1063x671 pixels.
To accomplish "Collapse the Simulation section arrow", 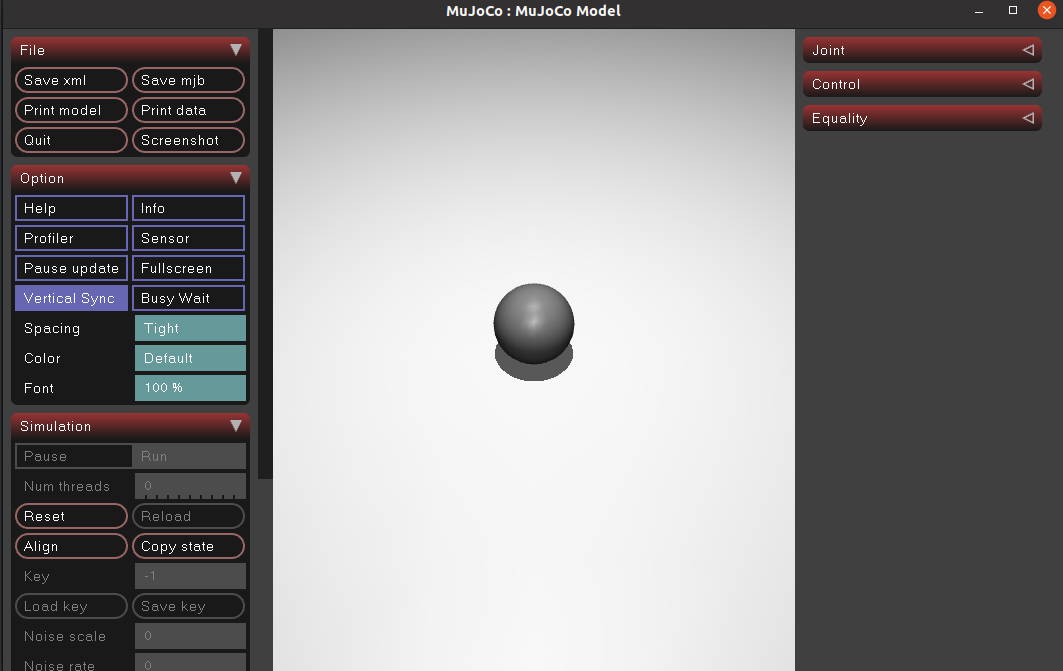I will pos(236,426).
